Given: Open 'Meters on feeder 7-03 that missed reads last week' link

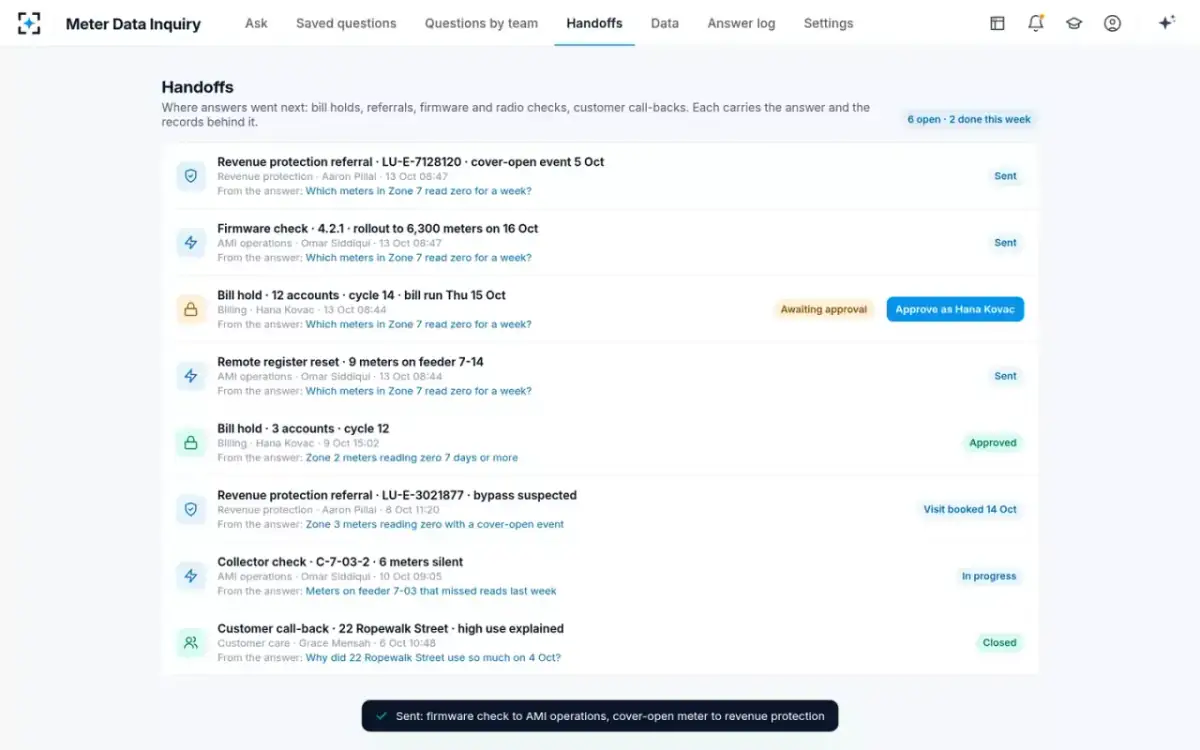Looking at the screenshot, I should tap(430, 591).
